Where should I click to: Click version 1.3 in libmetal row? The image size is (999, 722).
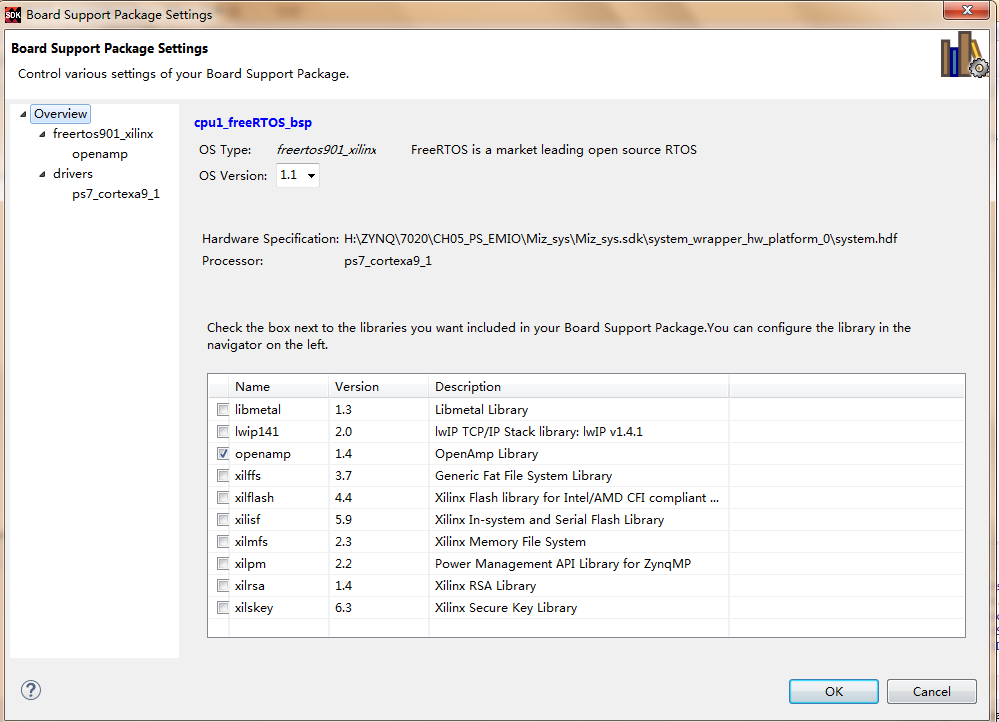pos(343,410)
